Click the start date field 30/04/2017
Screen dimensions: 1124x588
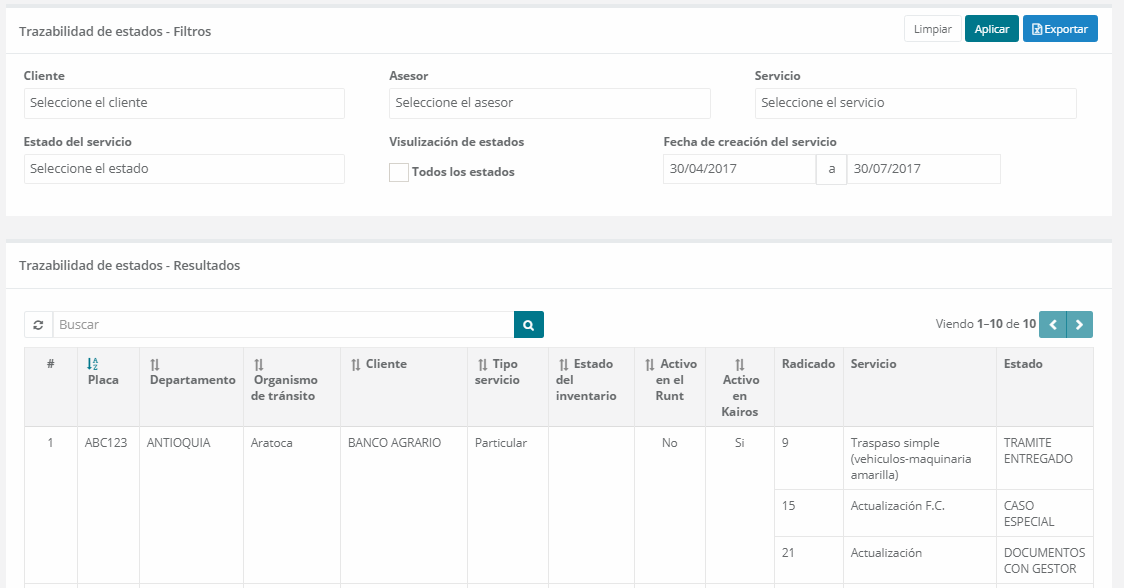point(739,169)
